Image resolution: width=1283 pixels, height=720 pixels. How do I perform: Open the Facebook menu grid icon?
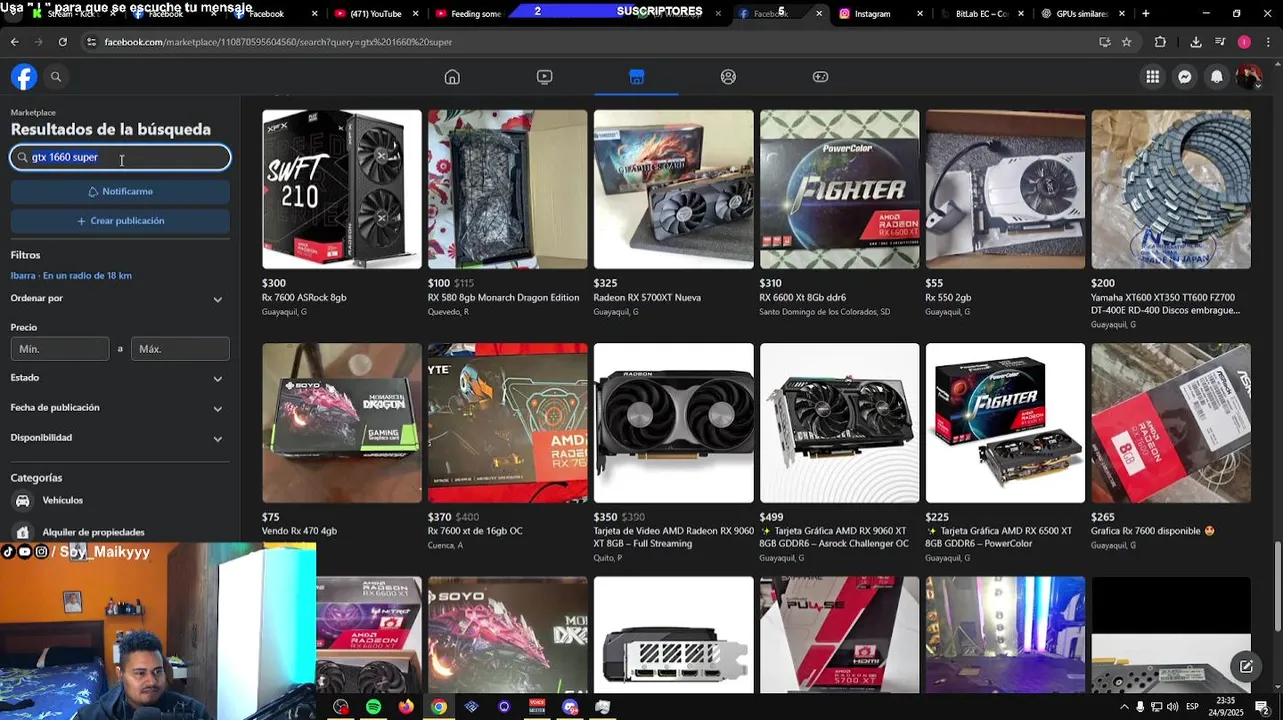pyautogui.click(x=1153, y=77)
